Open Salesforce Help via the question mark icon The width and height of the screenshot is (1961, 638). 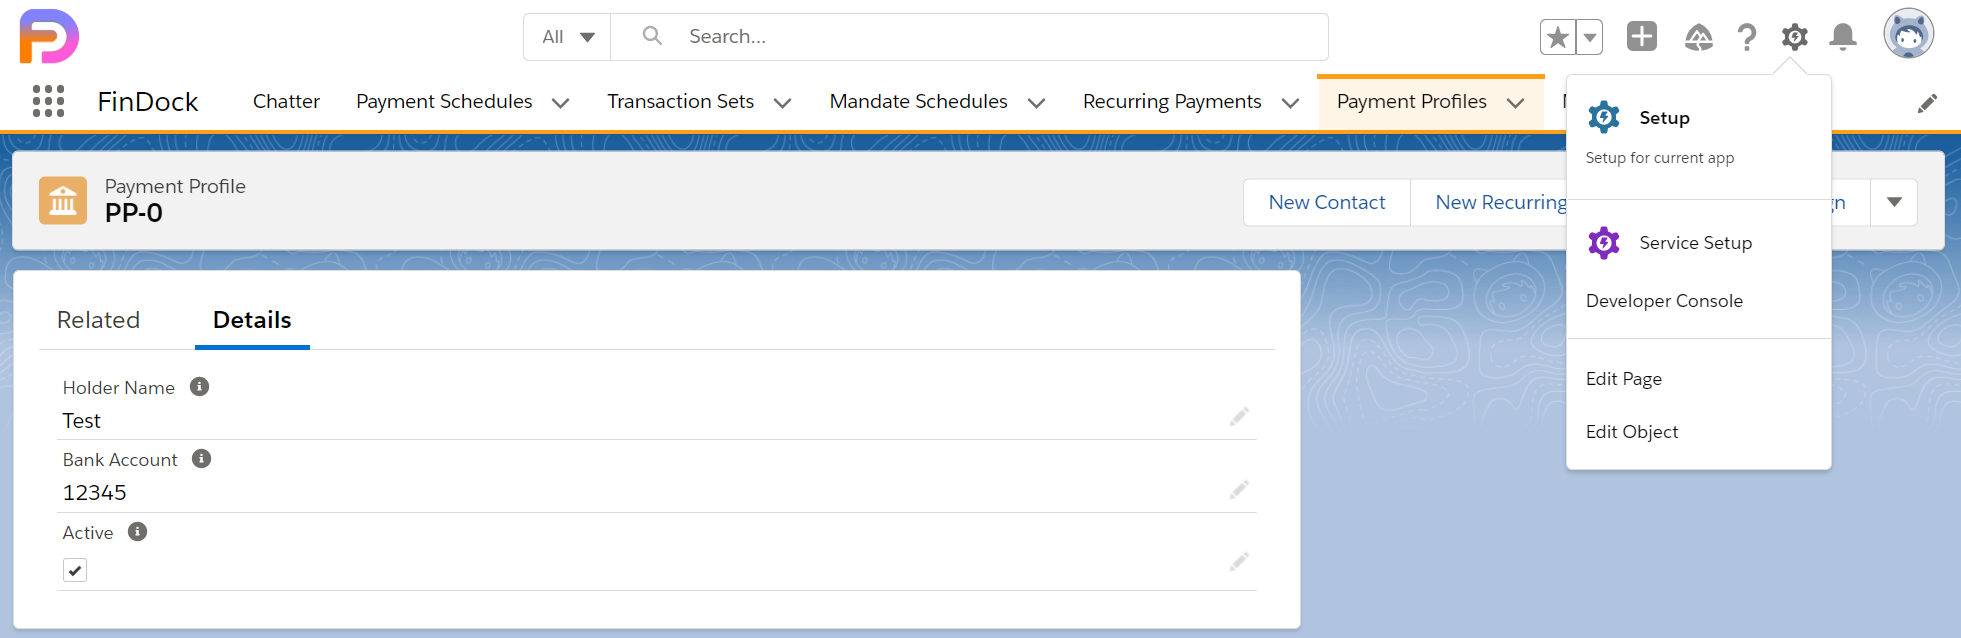(1747, 36)
